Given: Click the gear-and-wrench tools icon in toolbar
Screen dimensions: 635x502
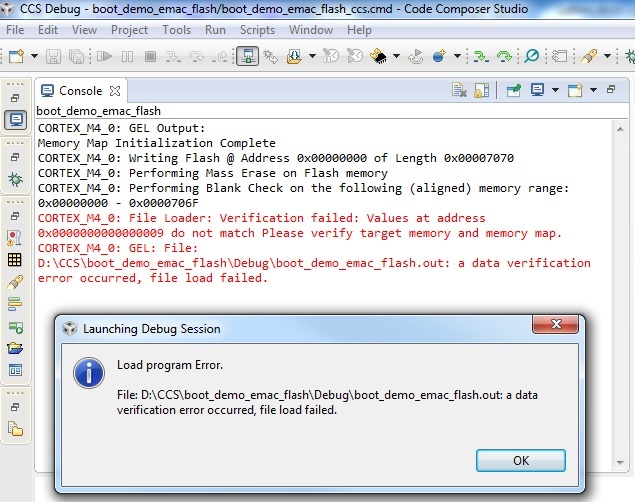Looking at the screenshot, I should pyautogui.click(x=271, y=56).
